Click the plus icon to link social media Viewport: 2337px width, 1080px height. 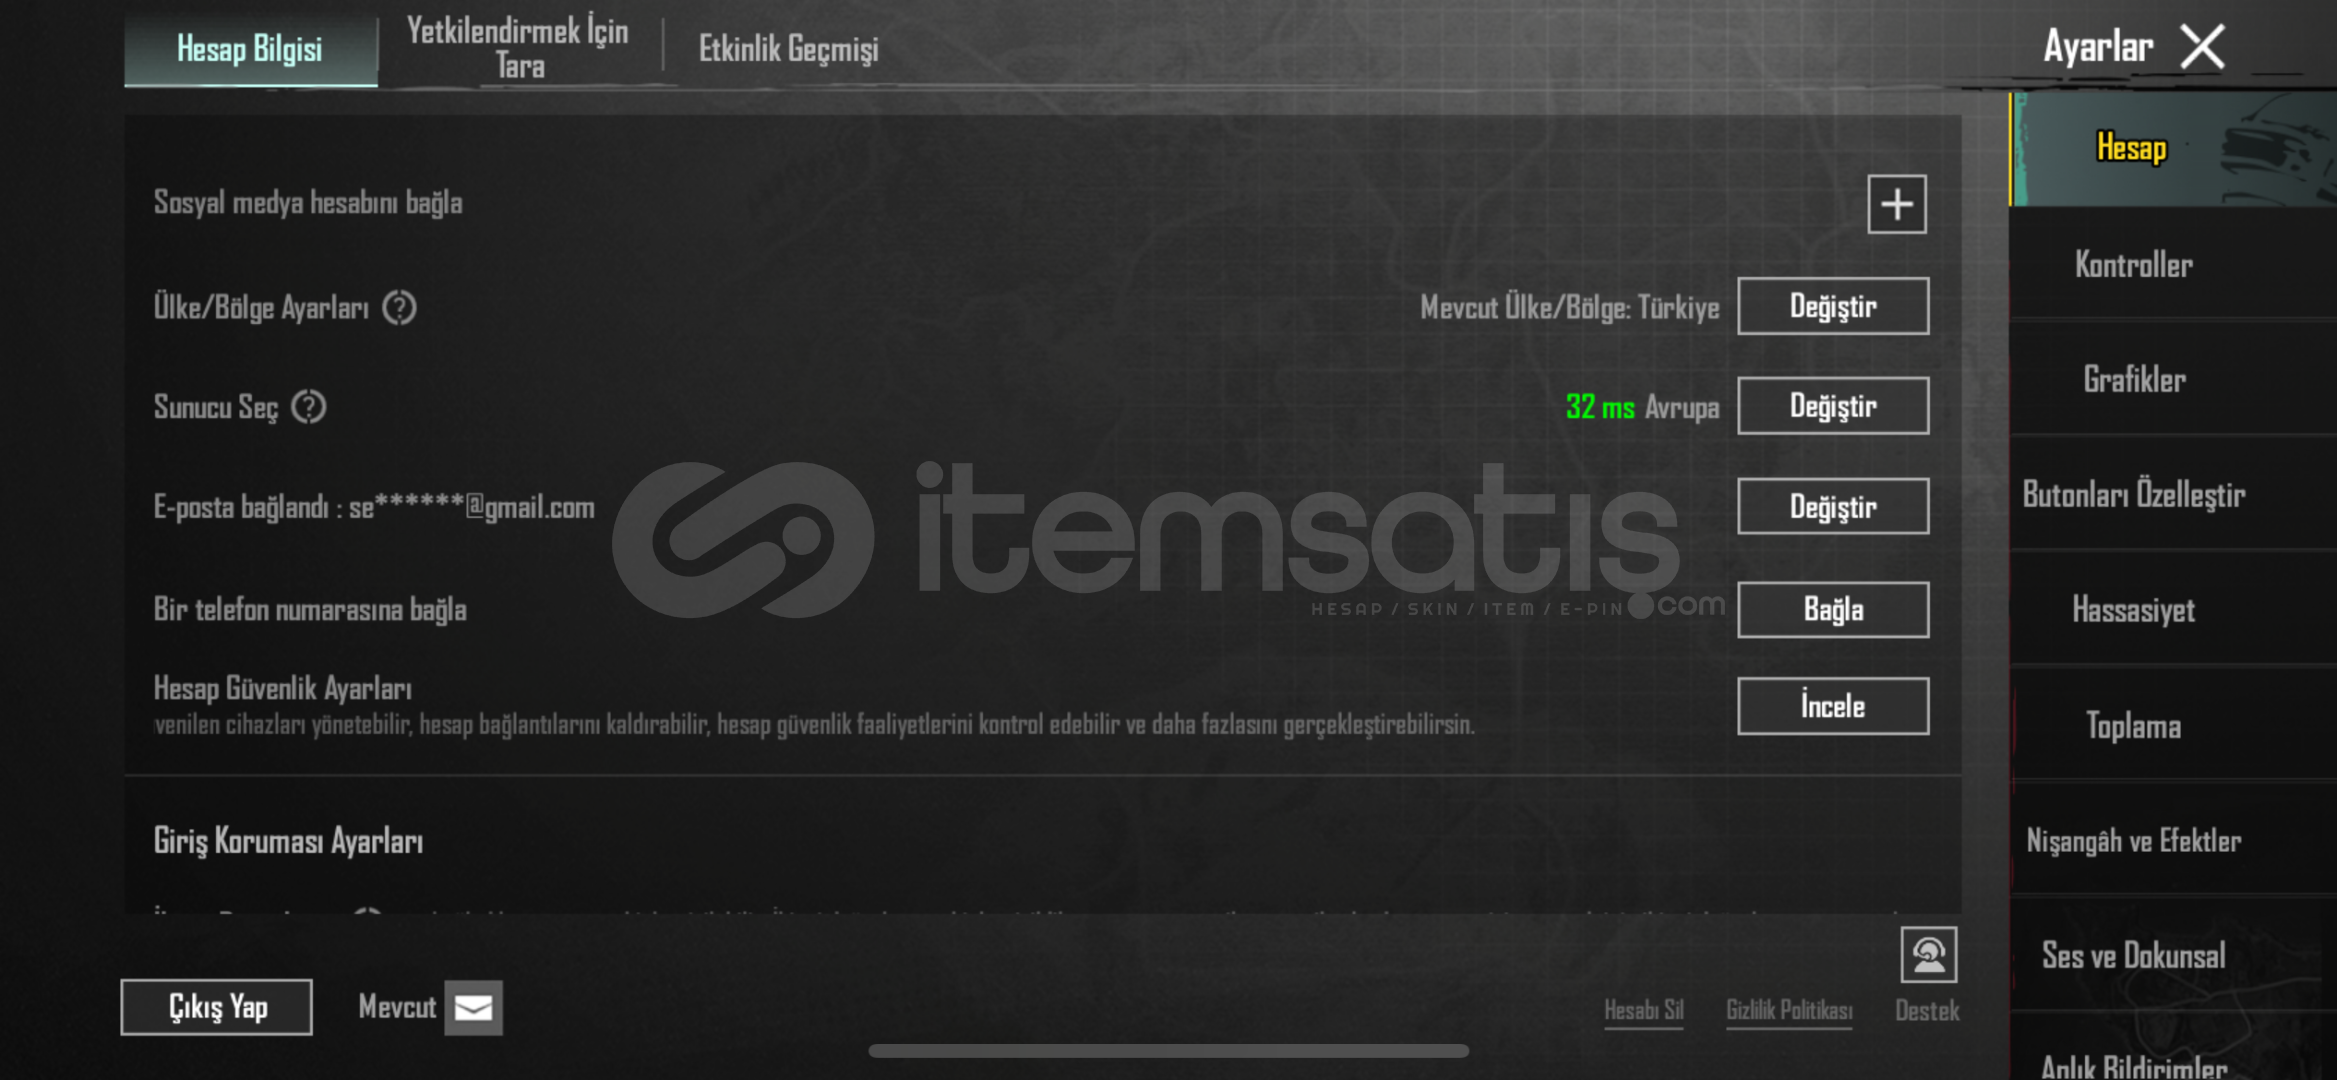point(1896,204)
